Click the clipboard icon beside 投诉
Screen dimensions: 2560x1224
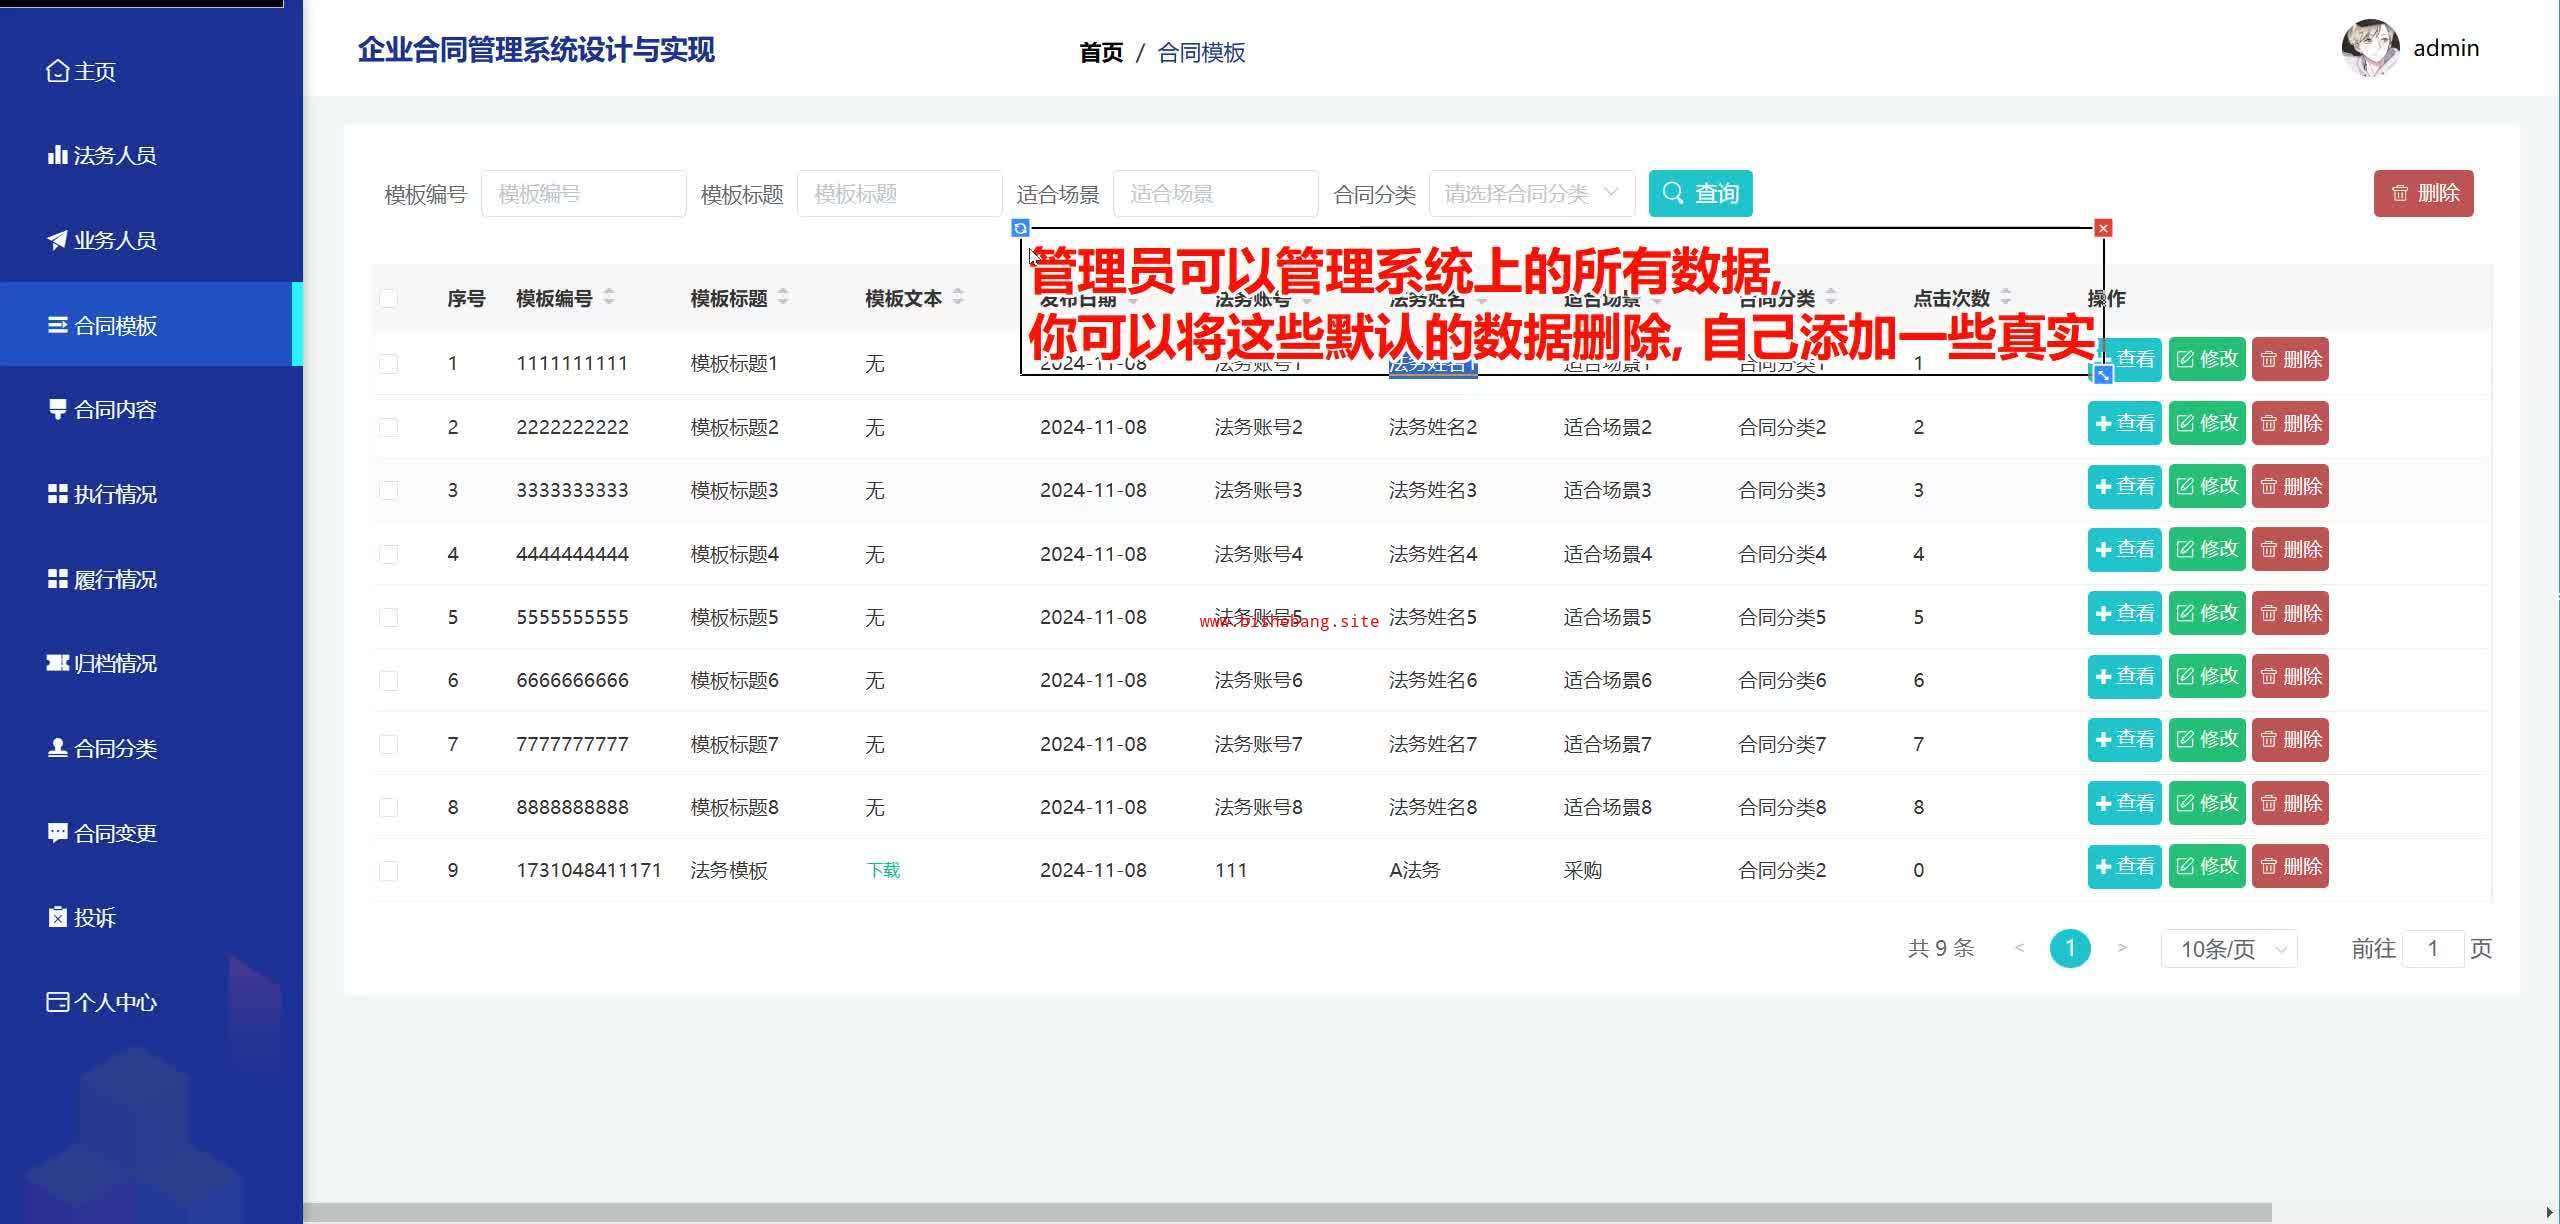pyautogui.click(x=57, y=917)
